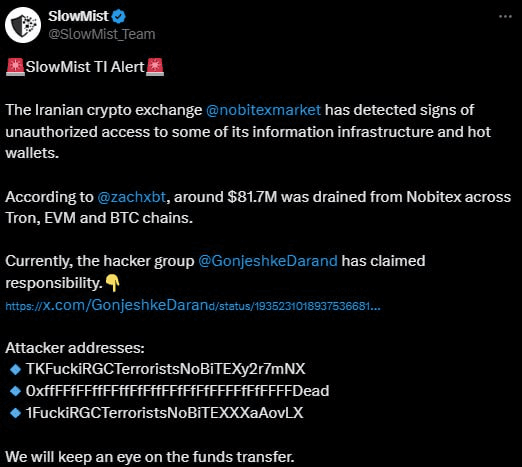The height and width of the screenshot is (467, 522).
Task: Click the SlowMist display name
Action: 78,16
